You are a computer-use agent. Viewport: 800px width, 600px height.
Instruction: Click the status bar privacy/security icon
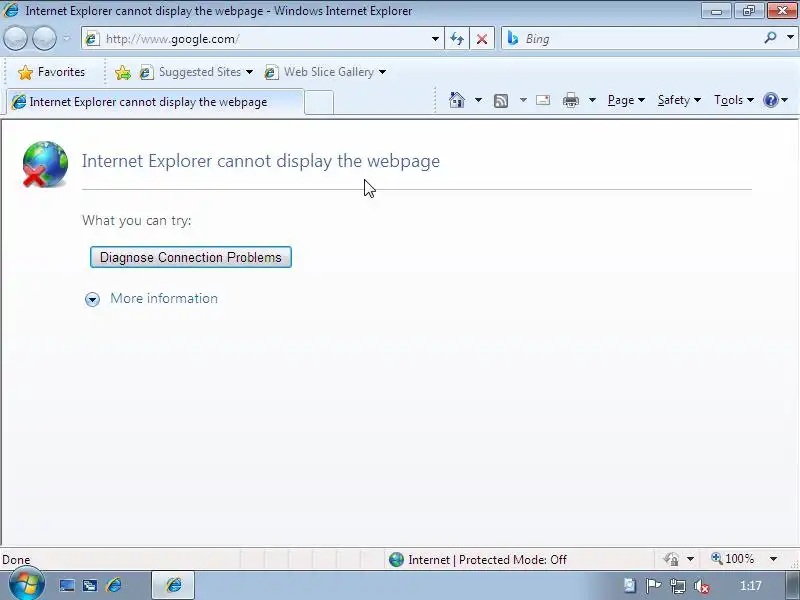coord(671,559)
